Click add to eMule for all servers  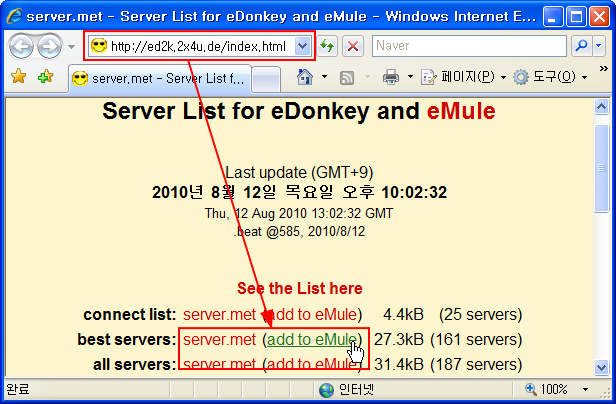[312, 365]
